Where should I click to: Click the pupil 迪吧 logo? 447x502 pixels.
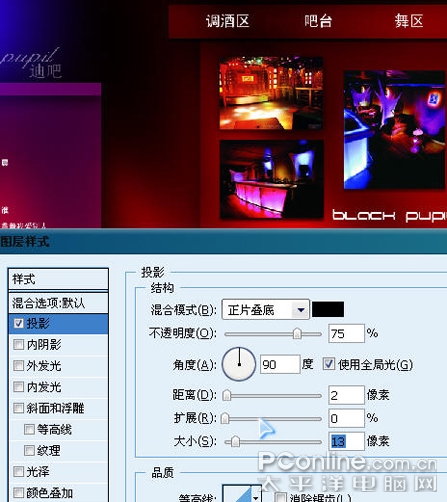point(32,63)
